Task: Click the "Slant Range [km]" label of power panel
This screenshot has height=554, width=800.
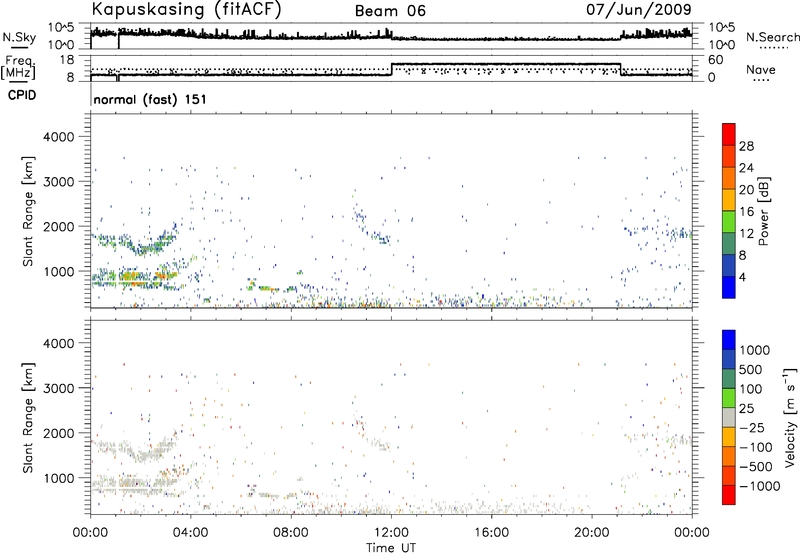Action: (x=28, y=211)
